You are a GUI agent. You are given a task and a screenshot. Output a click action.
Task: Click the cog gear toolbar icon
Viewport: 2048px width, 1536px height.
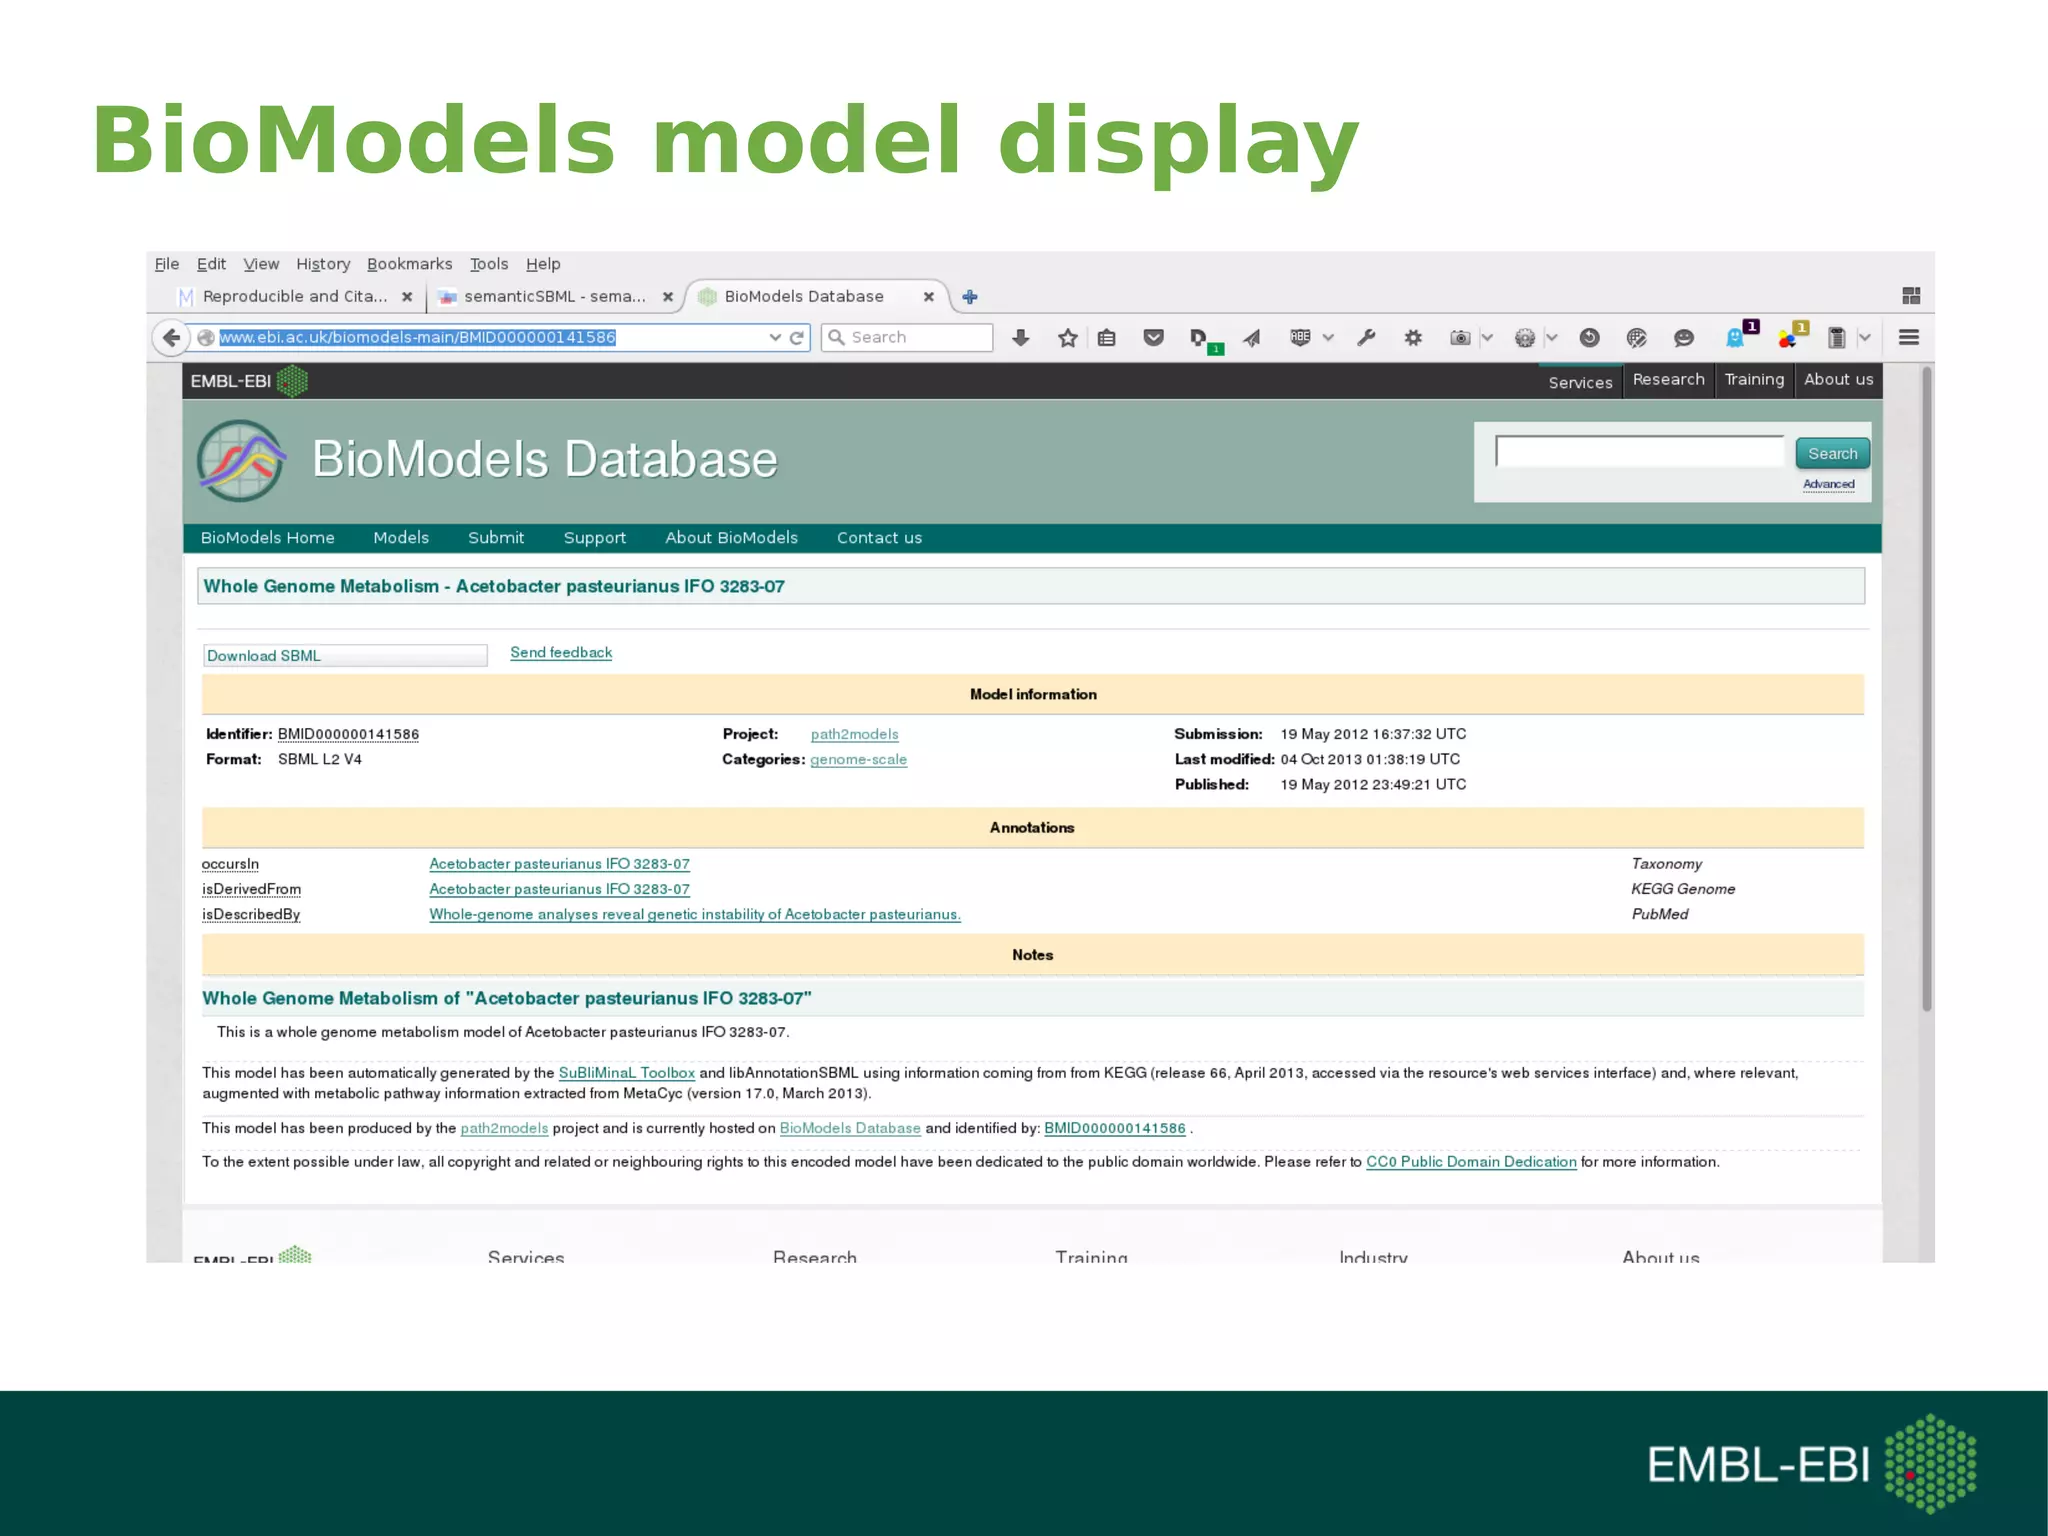[x=1413, y=338]
